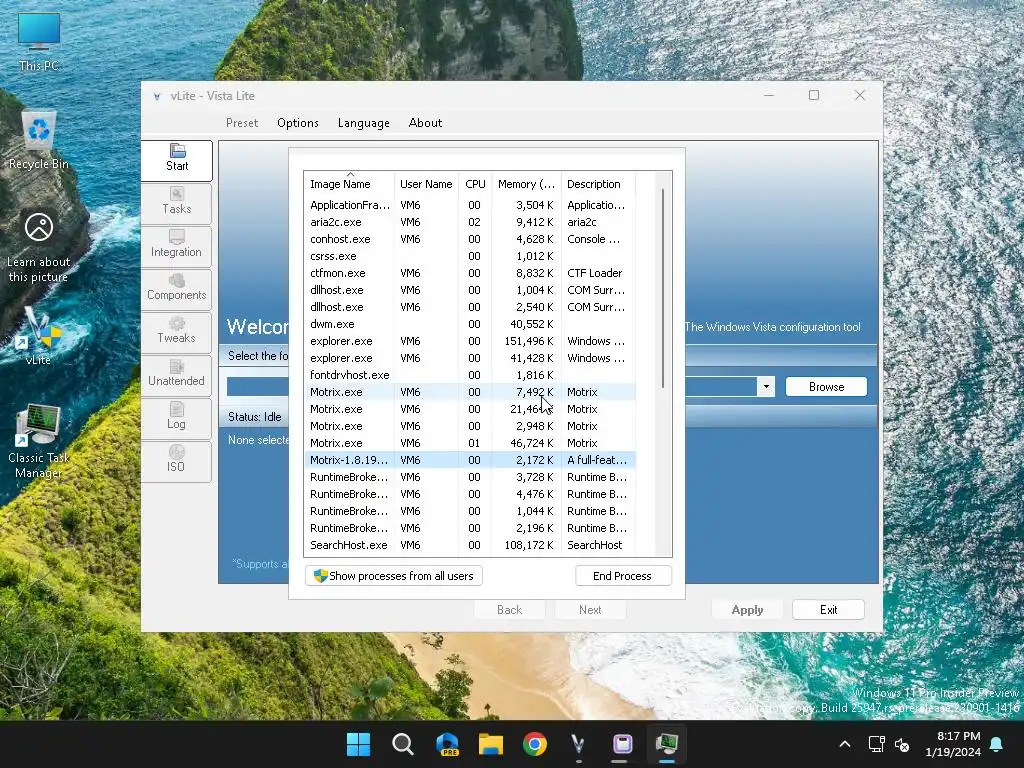Image resolution: width=1024 pixels, height=768 pixels.
Task: Open the About menu
Action: (425, 123)
